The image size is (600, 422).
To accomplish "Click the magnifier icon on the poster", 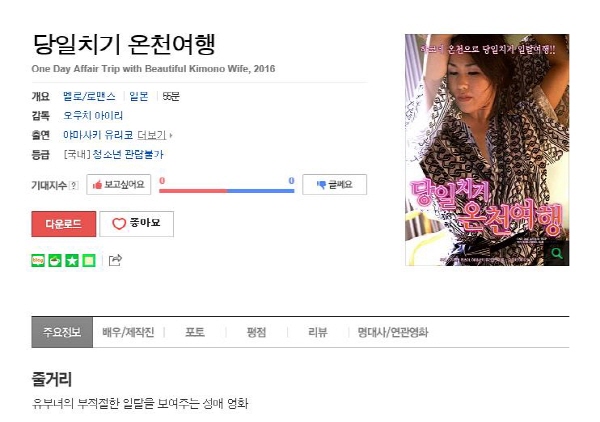I will pos(556,253).
